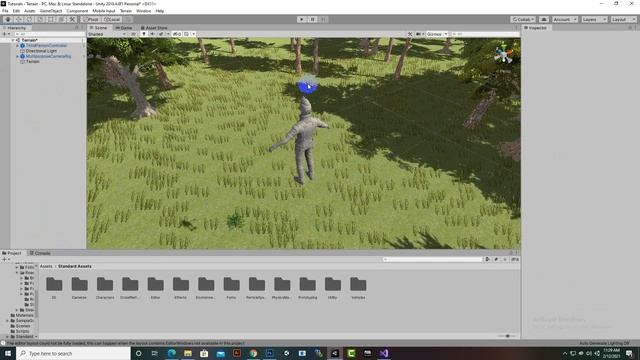Open Visual Studio from taskbar

384,353
